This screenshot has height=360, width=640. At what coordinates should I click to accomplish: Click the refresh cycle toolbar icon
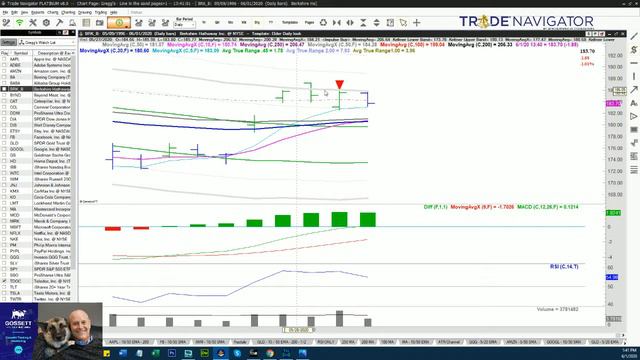323,23
